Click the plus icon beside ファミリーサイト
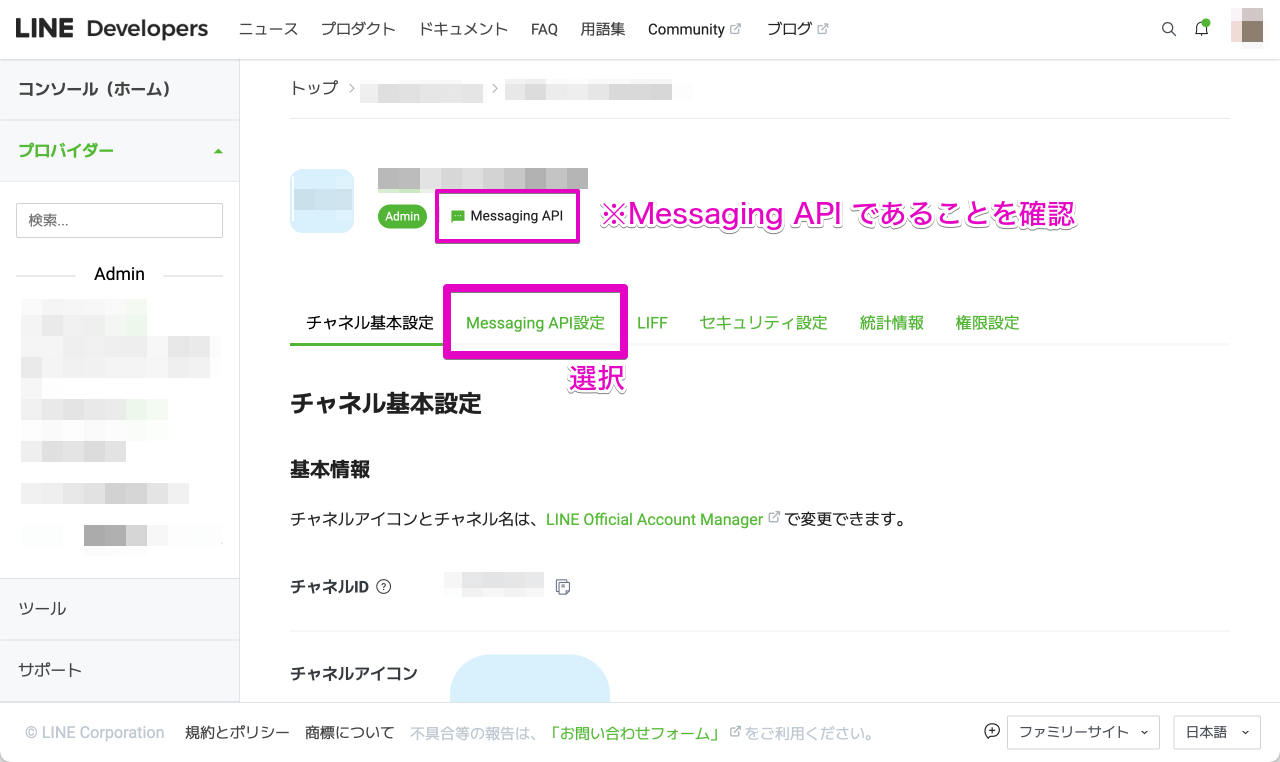 (x=992, y=732)
